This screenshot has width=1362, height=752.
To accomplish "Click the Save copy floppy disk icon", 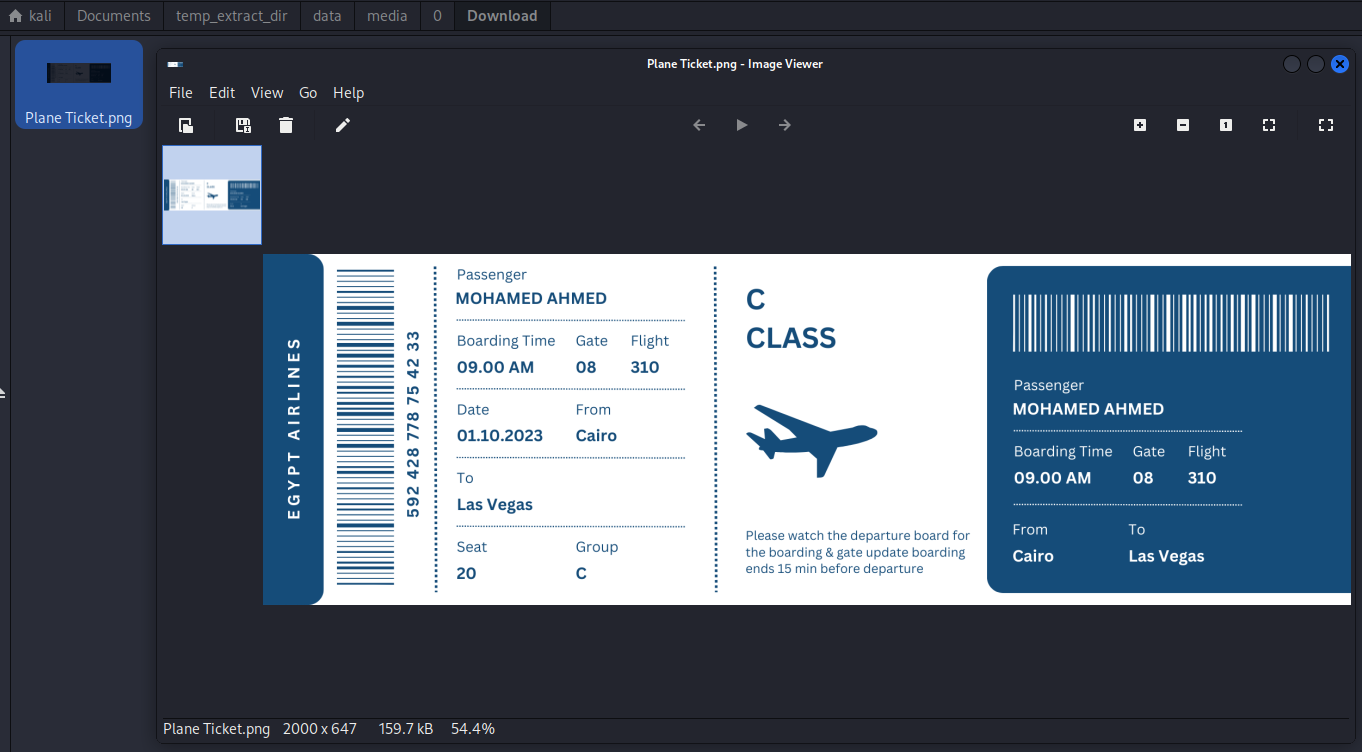I will tap(243, 125).
